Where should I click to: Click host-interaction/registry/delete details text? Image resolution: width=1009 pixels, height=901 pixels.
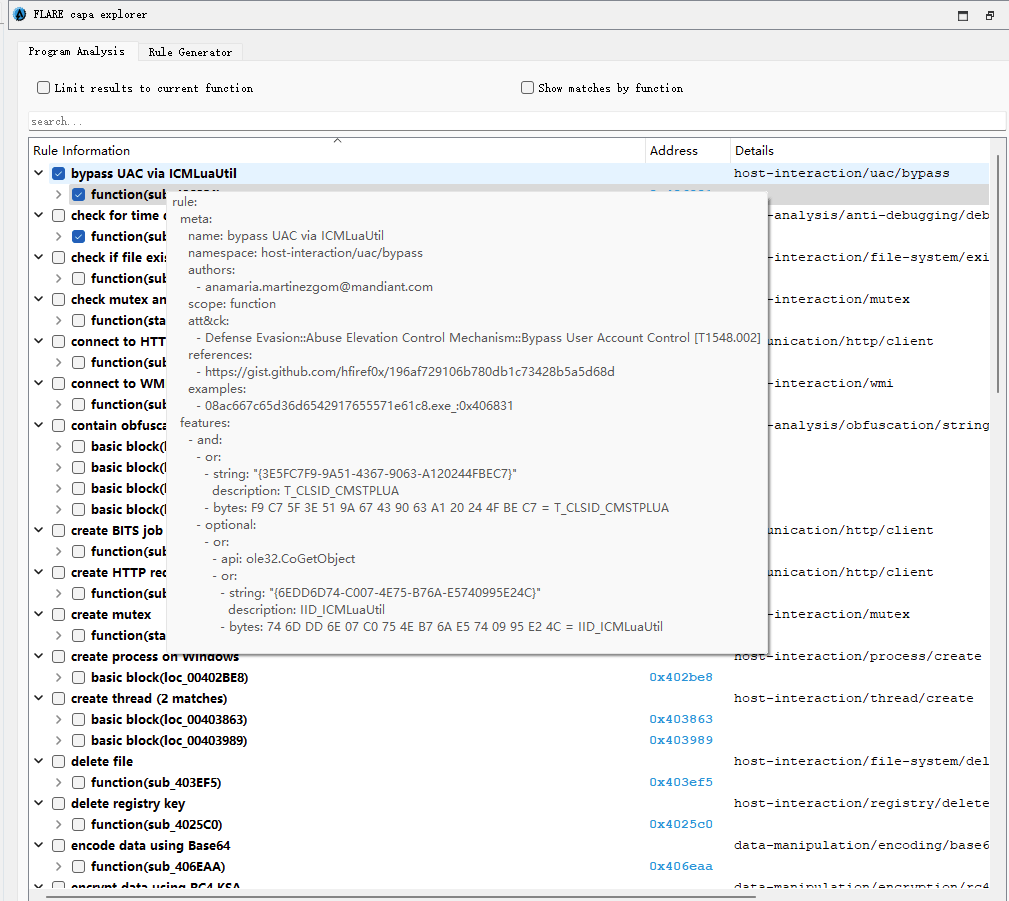click(861, 803)
